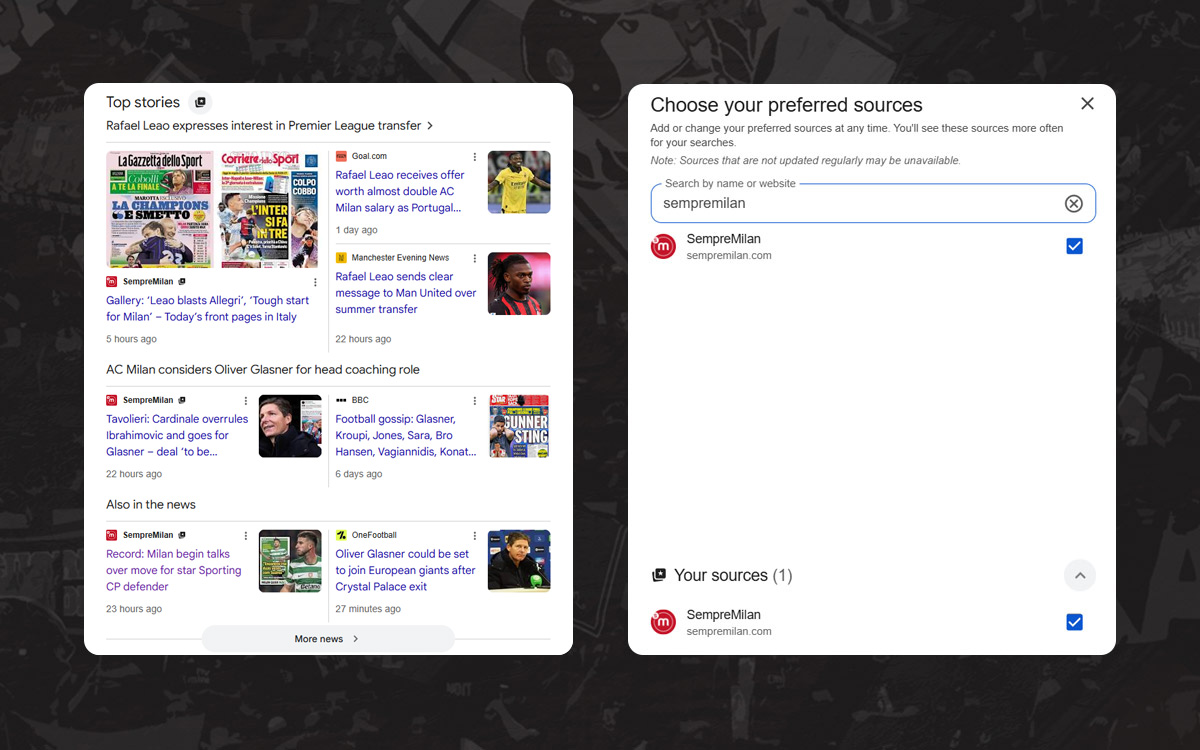Screen dimensions: 1200x750
Task: Click the Top stories heading
Action: (x=143, y=102)
